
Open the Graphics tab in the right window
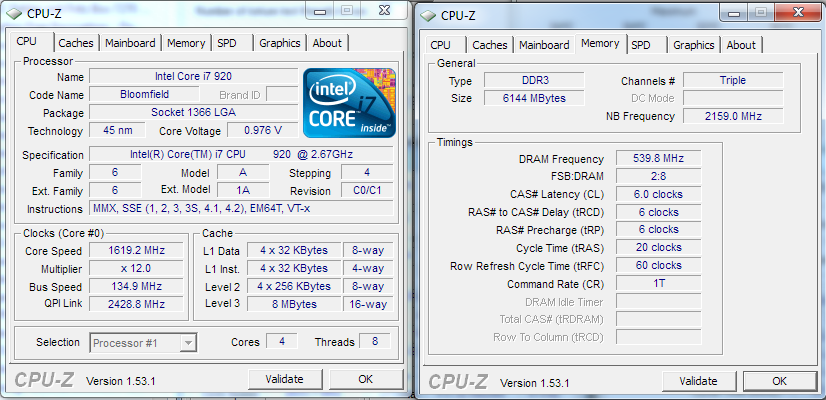click(x=694, y=45)
